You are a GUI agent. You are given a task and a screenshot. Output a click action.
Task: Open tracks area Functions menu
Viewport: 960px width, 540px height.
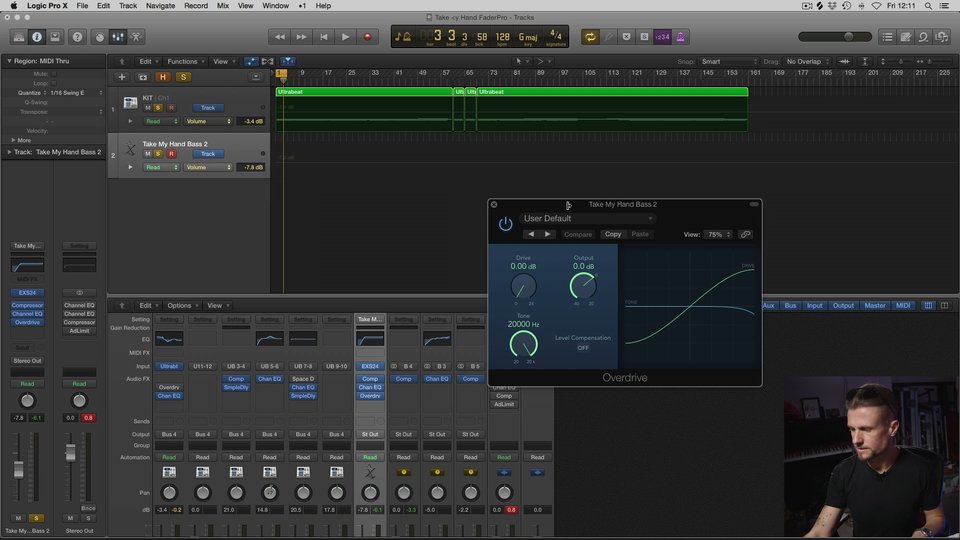(186, 61)
